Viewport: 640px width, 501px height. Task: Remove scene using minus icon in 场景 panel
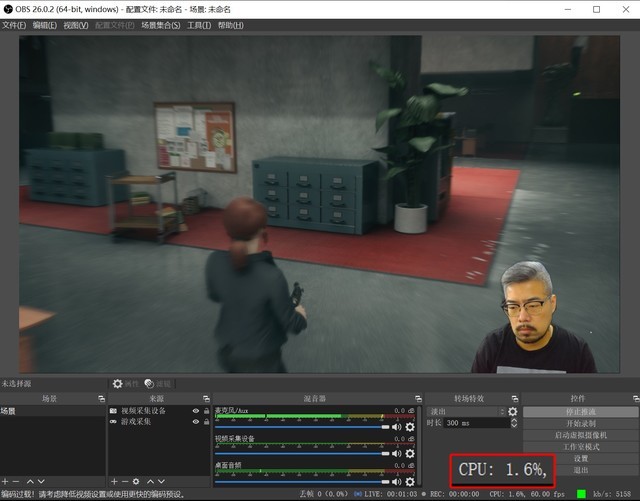16,482
